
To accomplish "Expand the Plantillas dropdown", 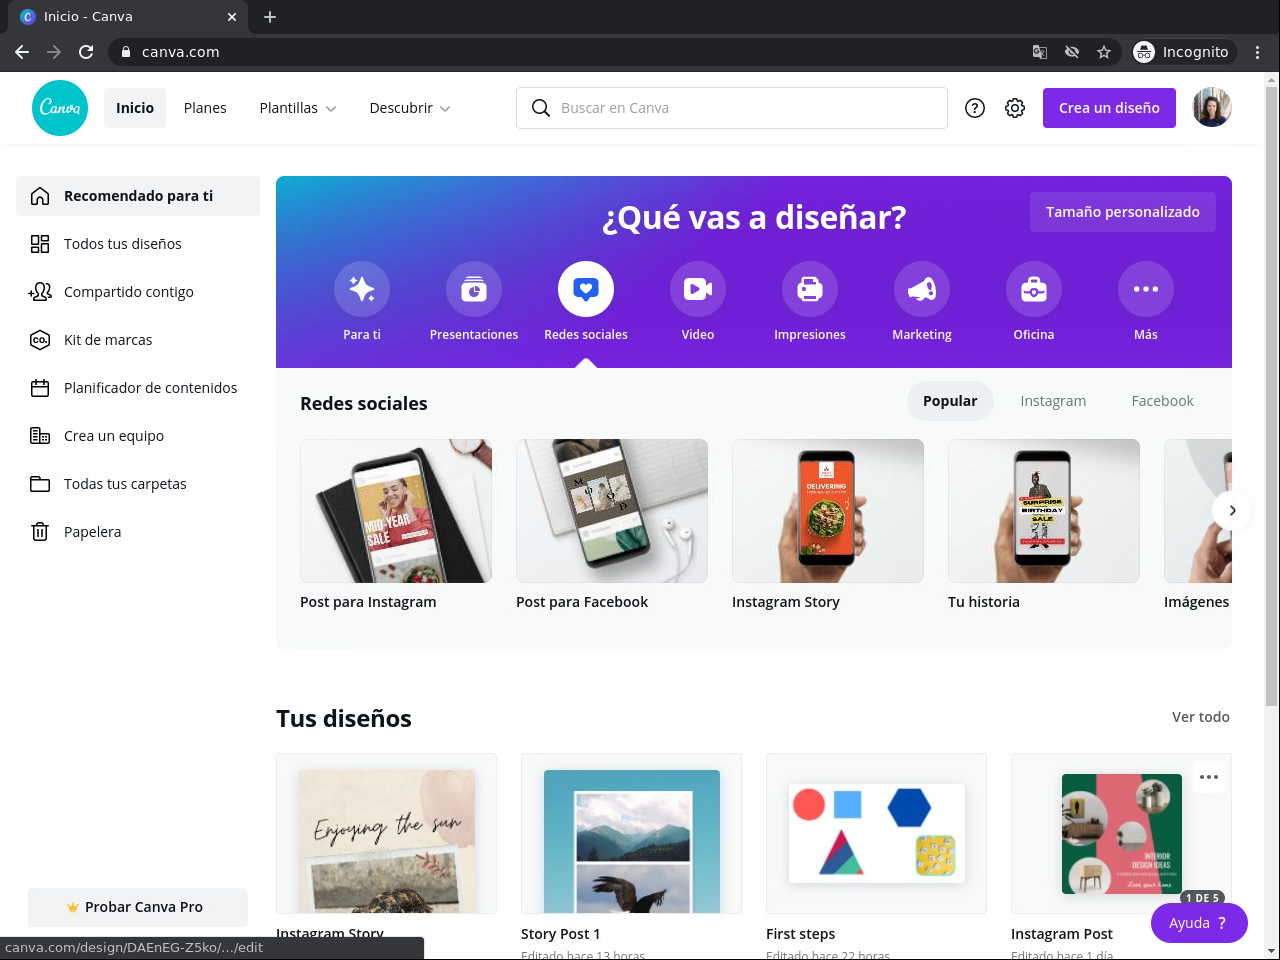I will 298,108.
